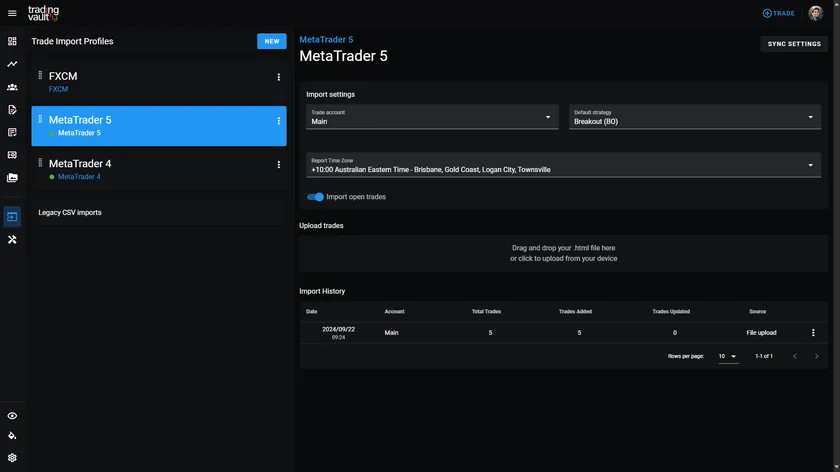Open the analytics line-chart sidebar icon
The height and width of the screenshot is (472, 840).
pyautogui.click(x=12, y=64)
